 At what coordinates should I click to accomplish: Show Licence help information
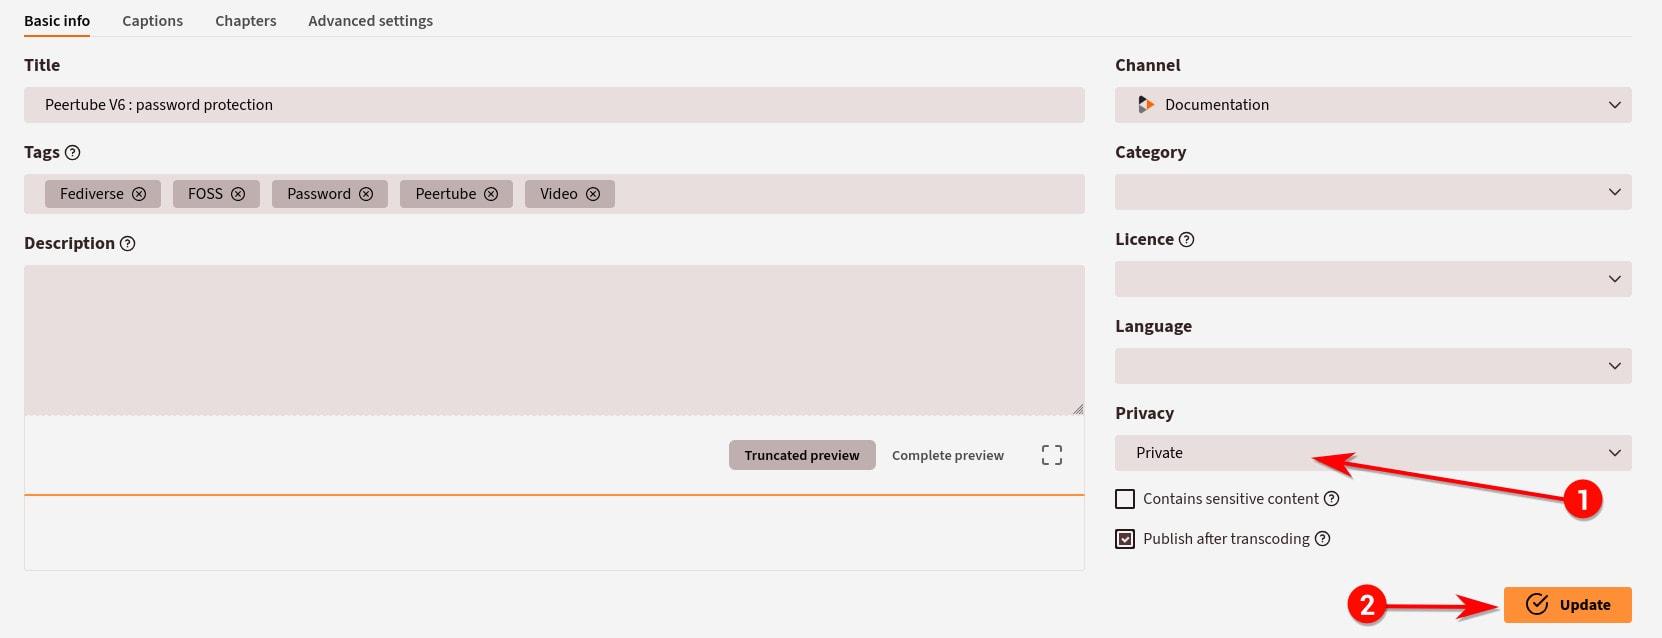pyautogui.click(x=1186, y=240)
